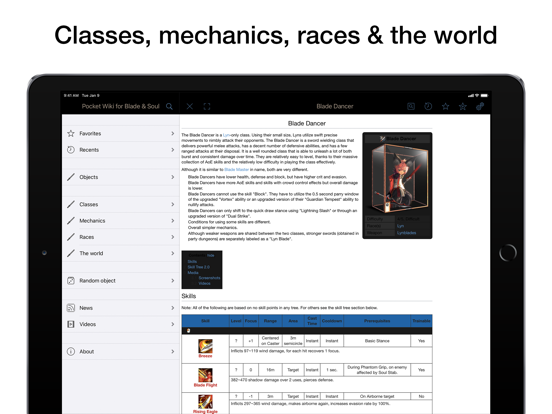The height and width of the screenshot is (414, 552).
Task: Jump to Videos link in contents box
Action: click(204, 283)
